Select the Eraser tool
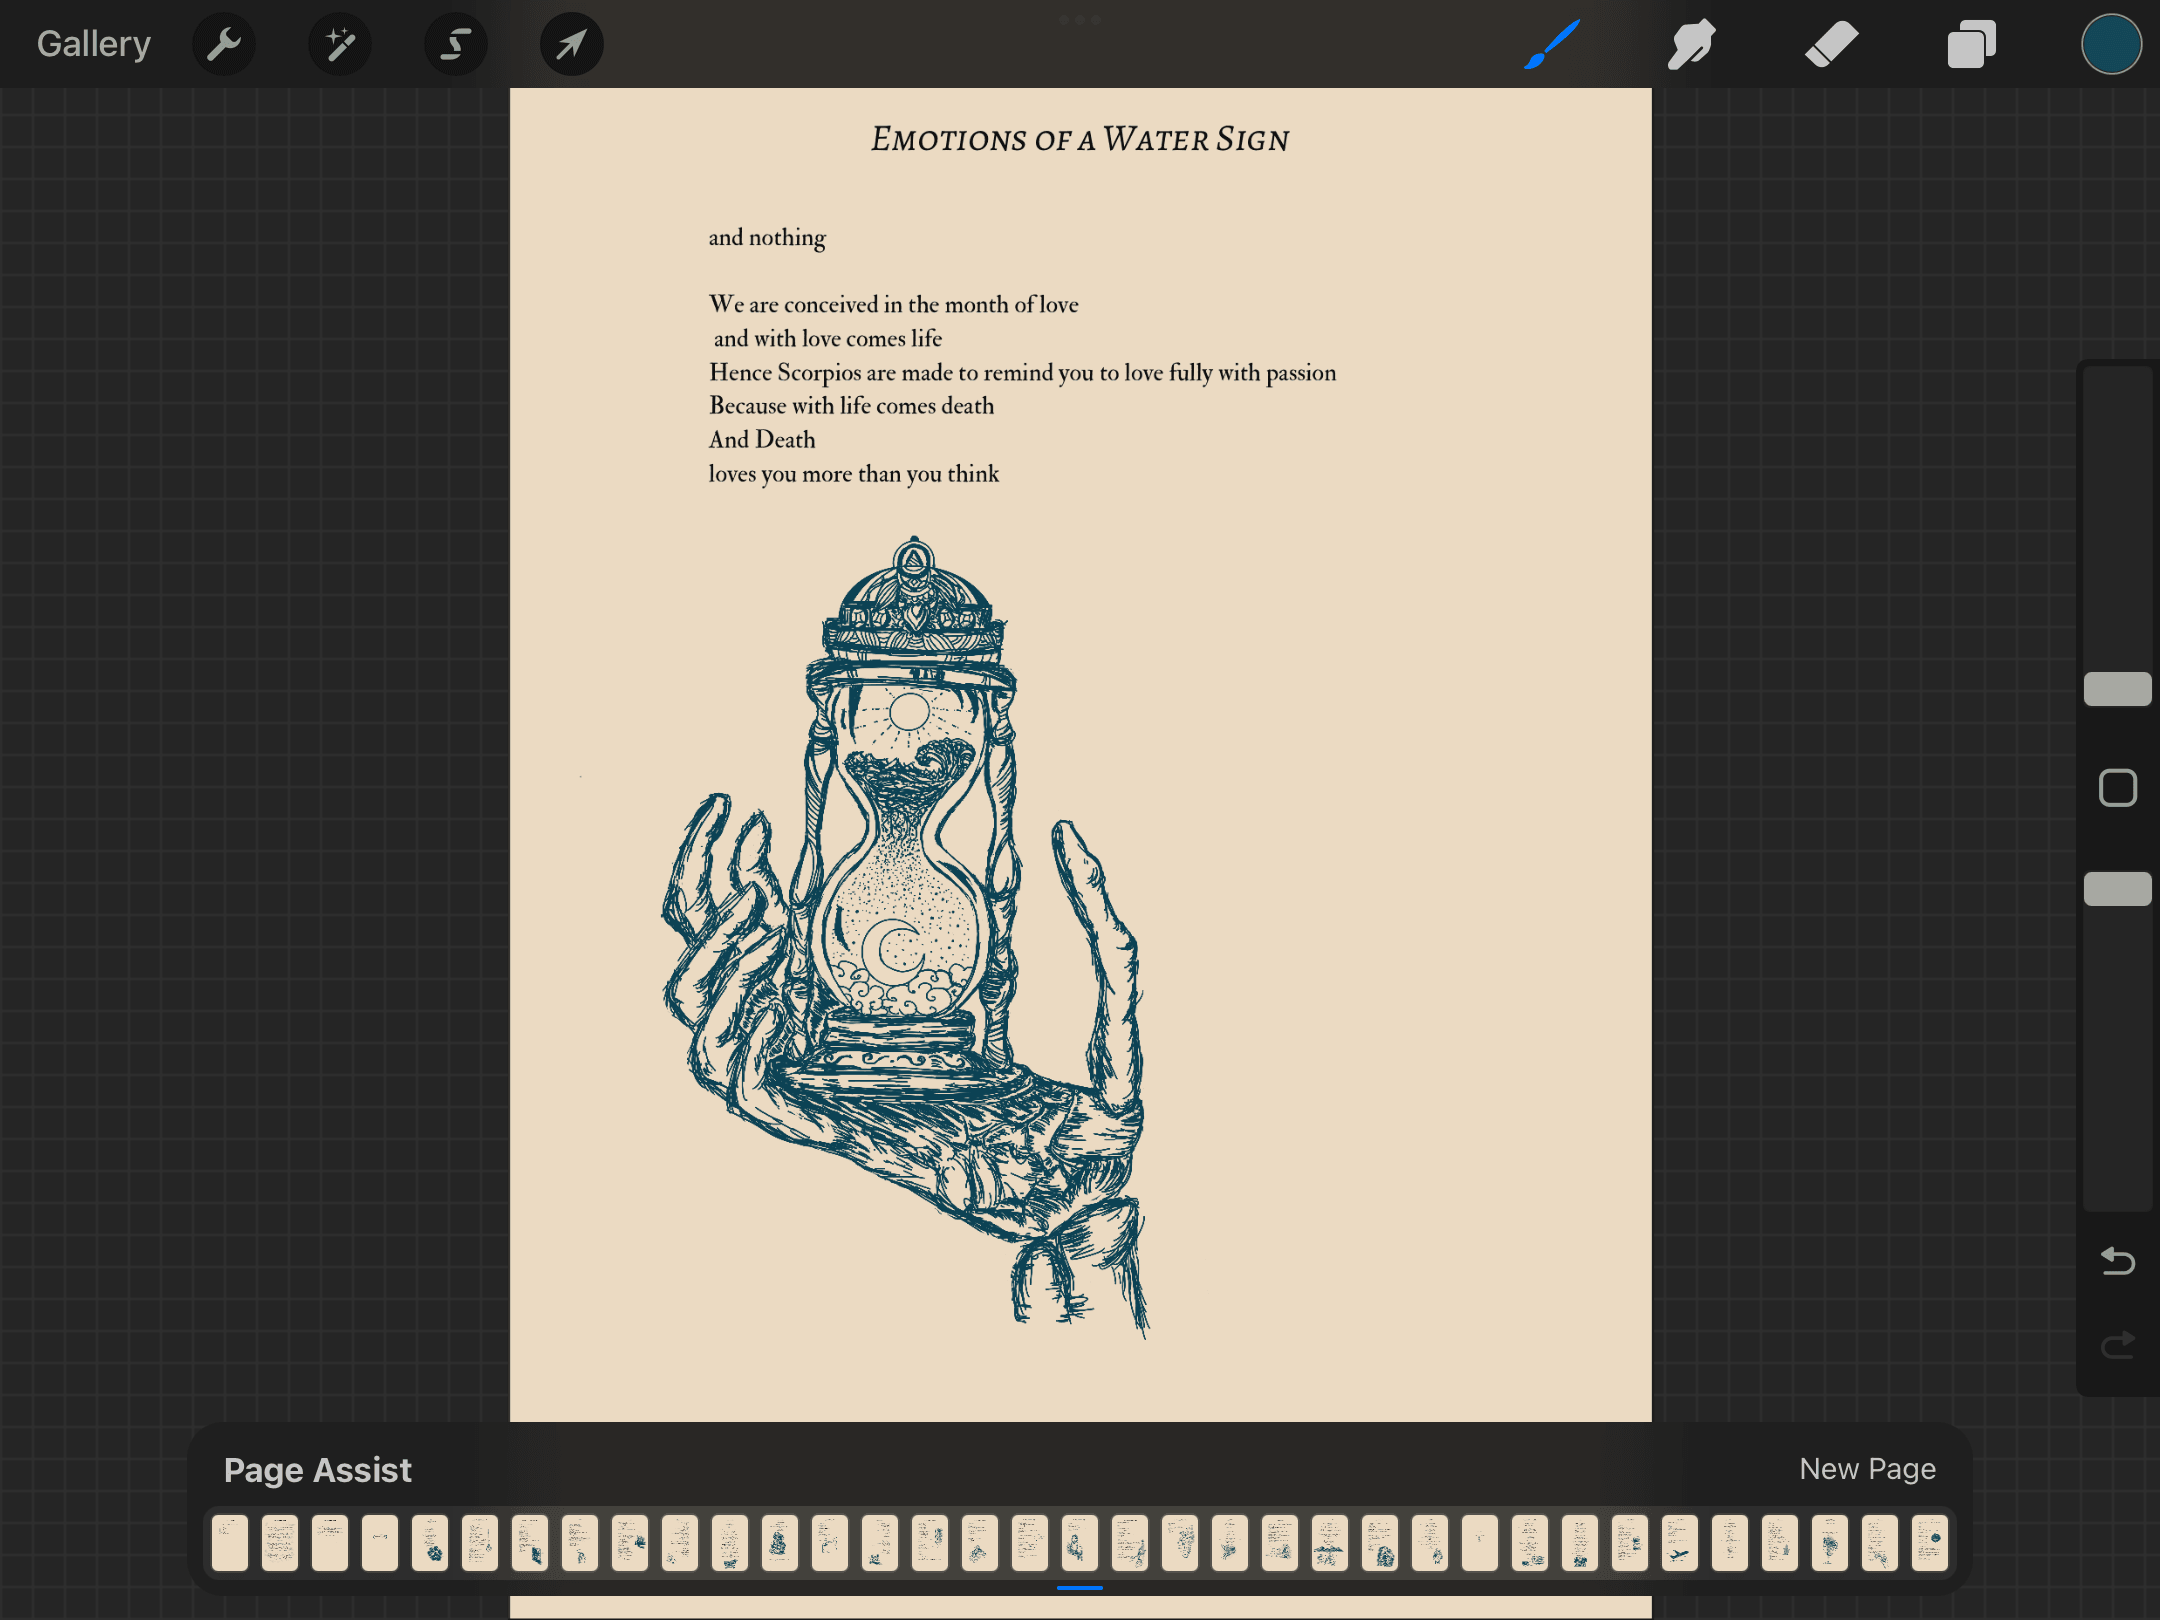Screen dimensions: 2160x1620 coord(1831,44)
